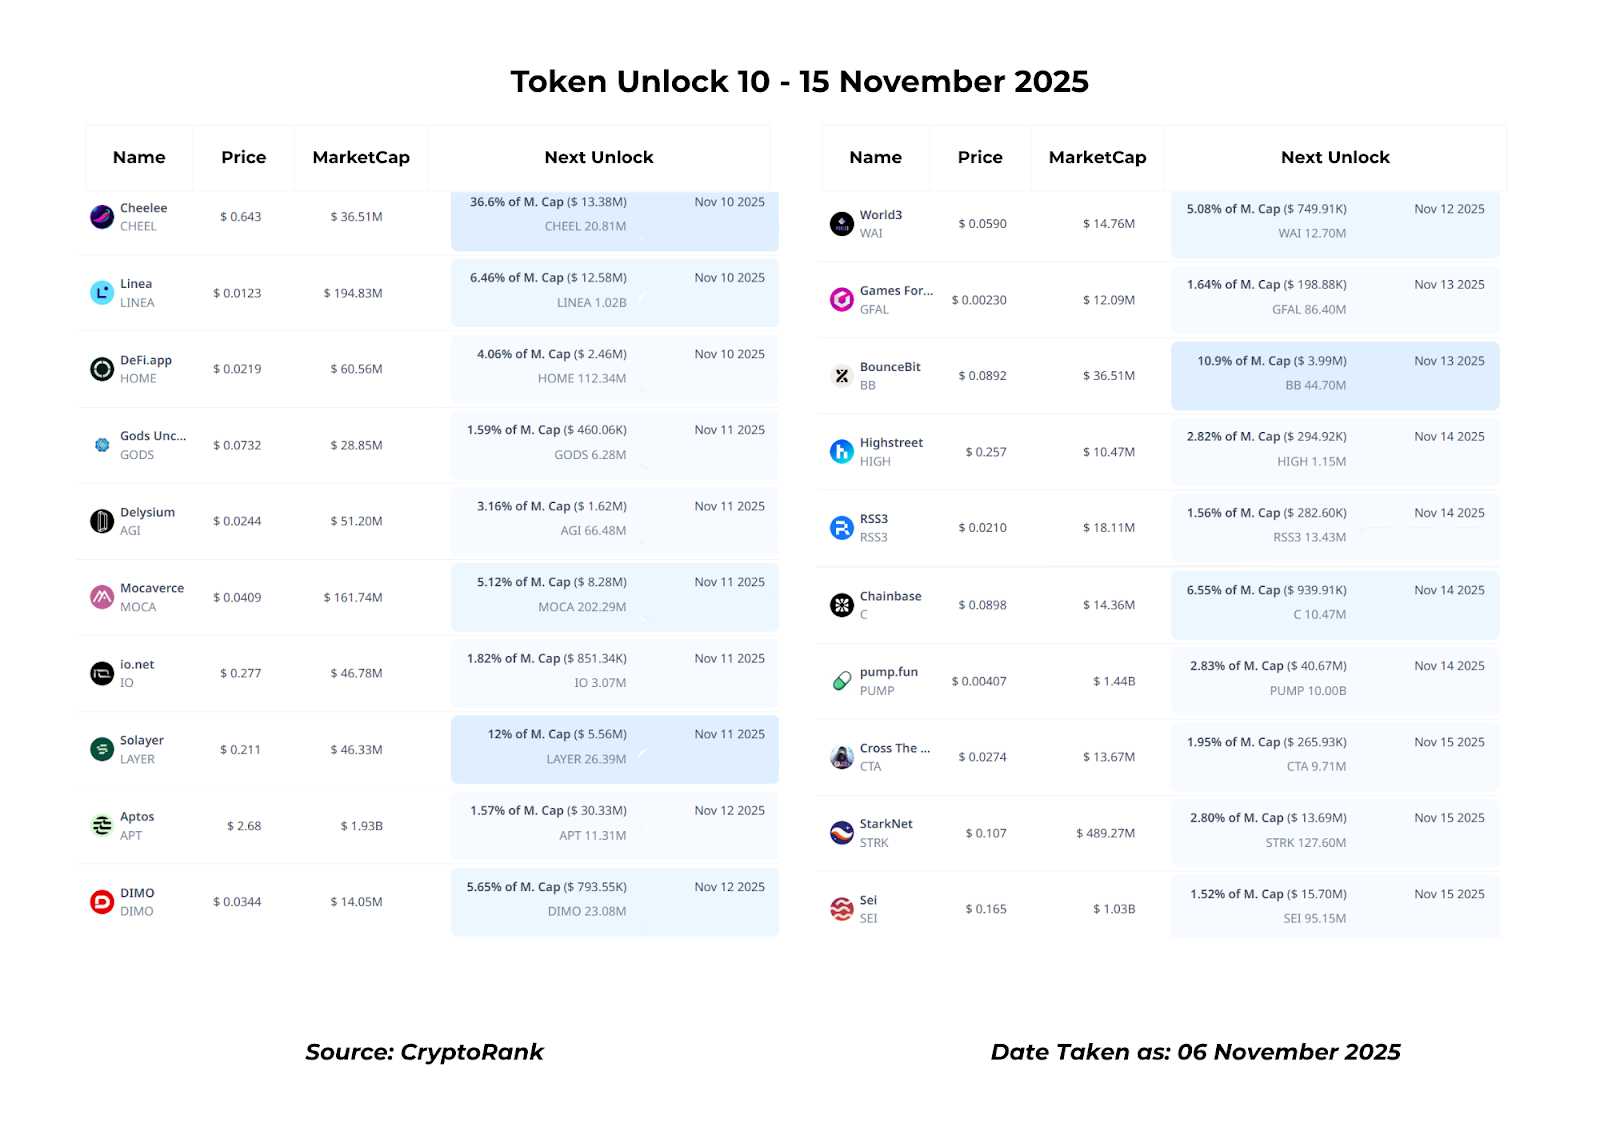
Task: Click the Linea token icon
Action: [x=102, y=293]
